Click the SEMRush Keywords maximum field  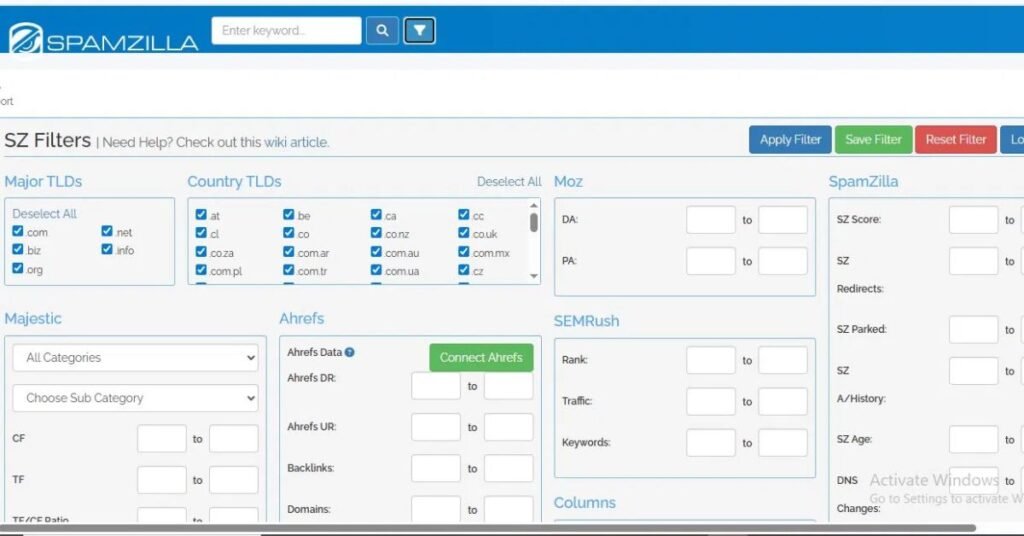pos(783,443)
